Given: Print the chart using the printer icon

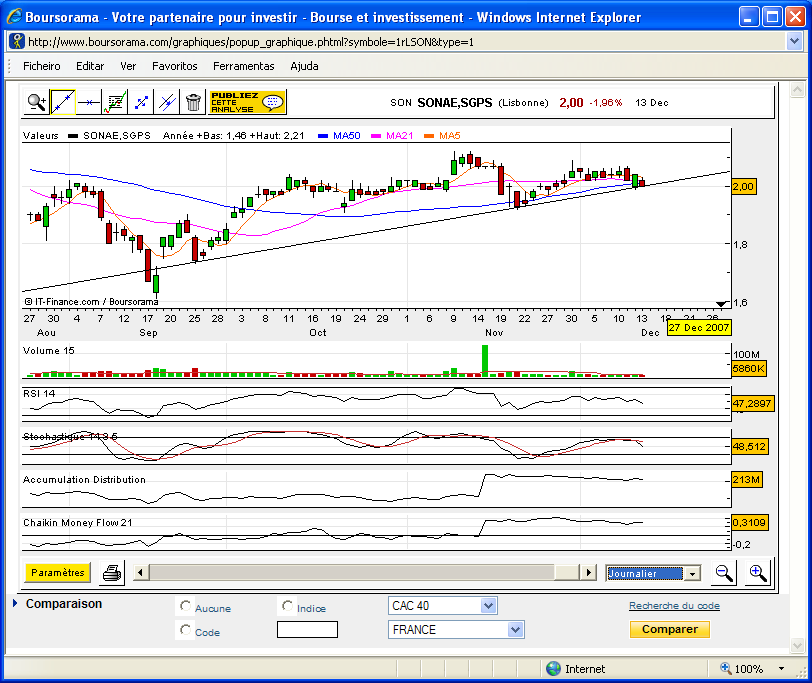Looking at the screenshot, I should [112, 573].
